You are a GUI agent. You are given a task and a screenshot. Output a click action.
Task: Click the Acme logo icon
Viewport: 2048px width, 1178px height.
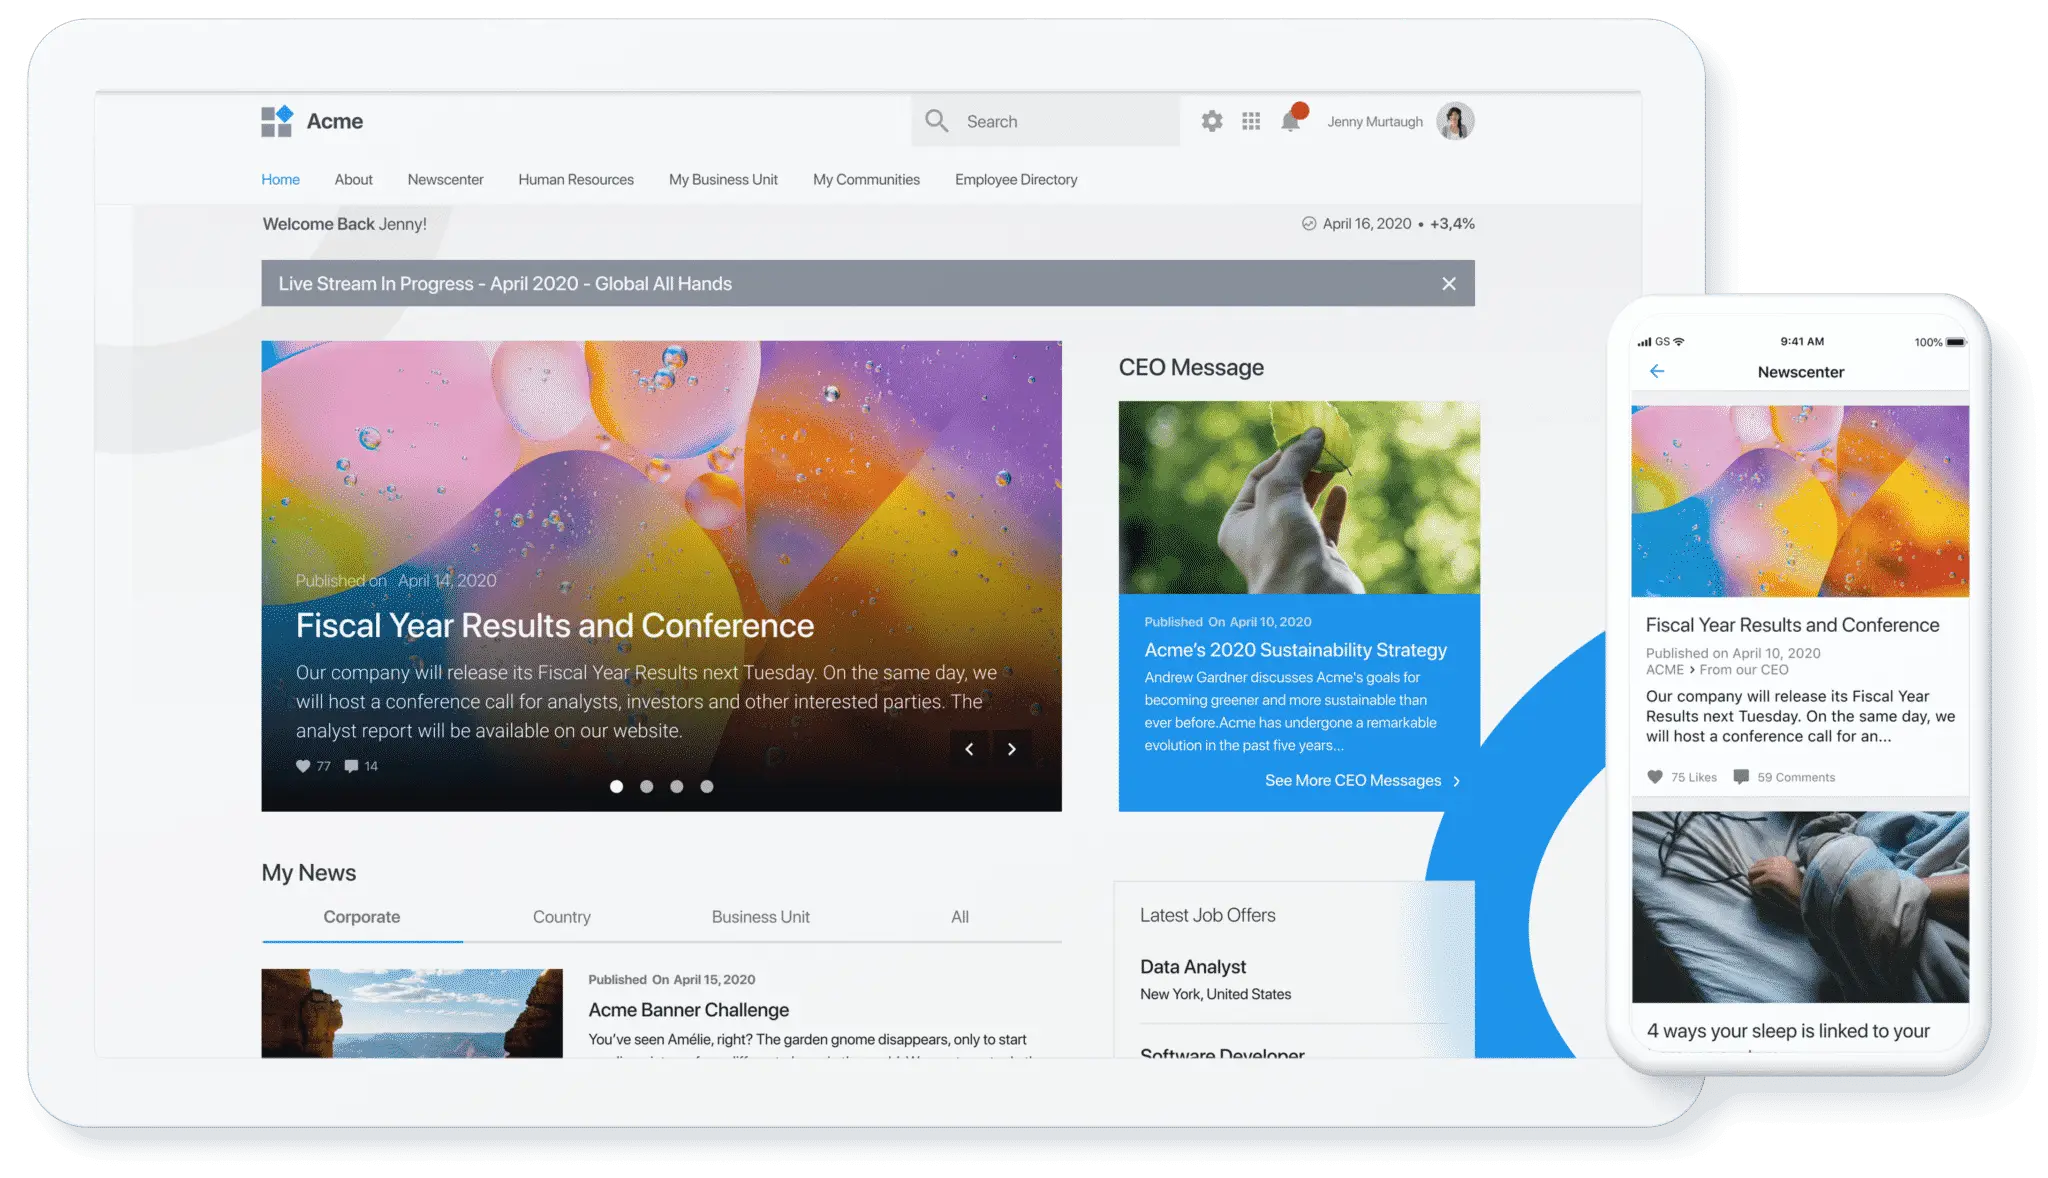[277, 121]
